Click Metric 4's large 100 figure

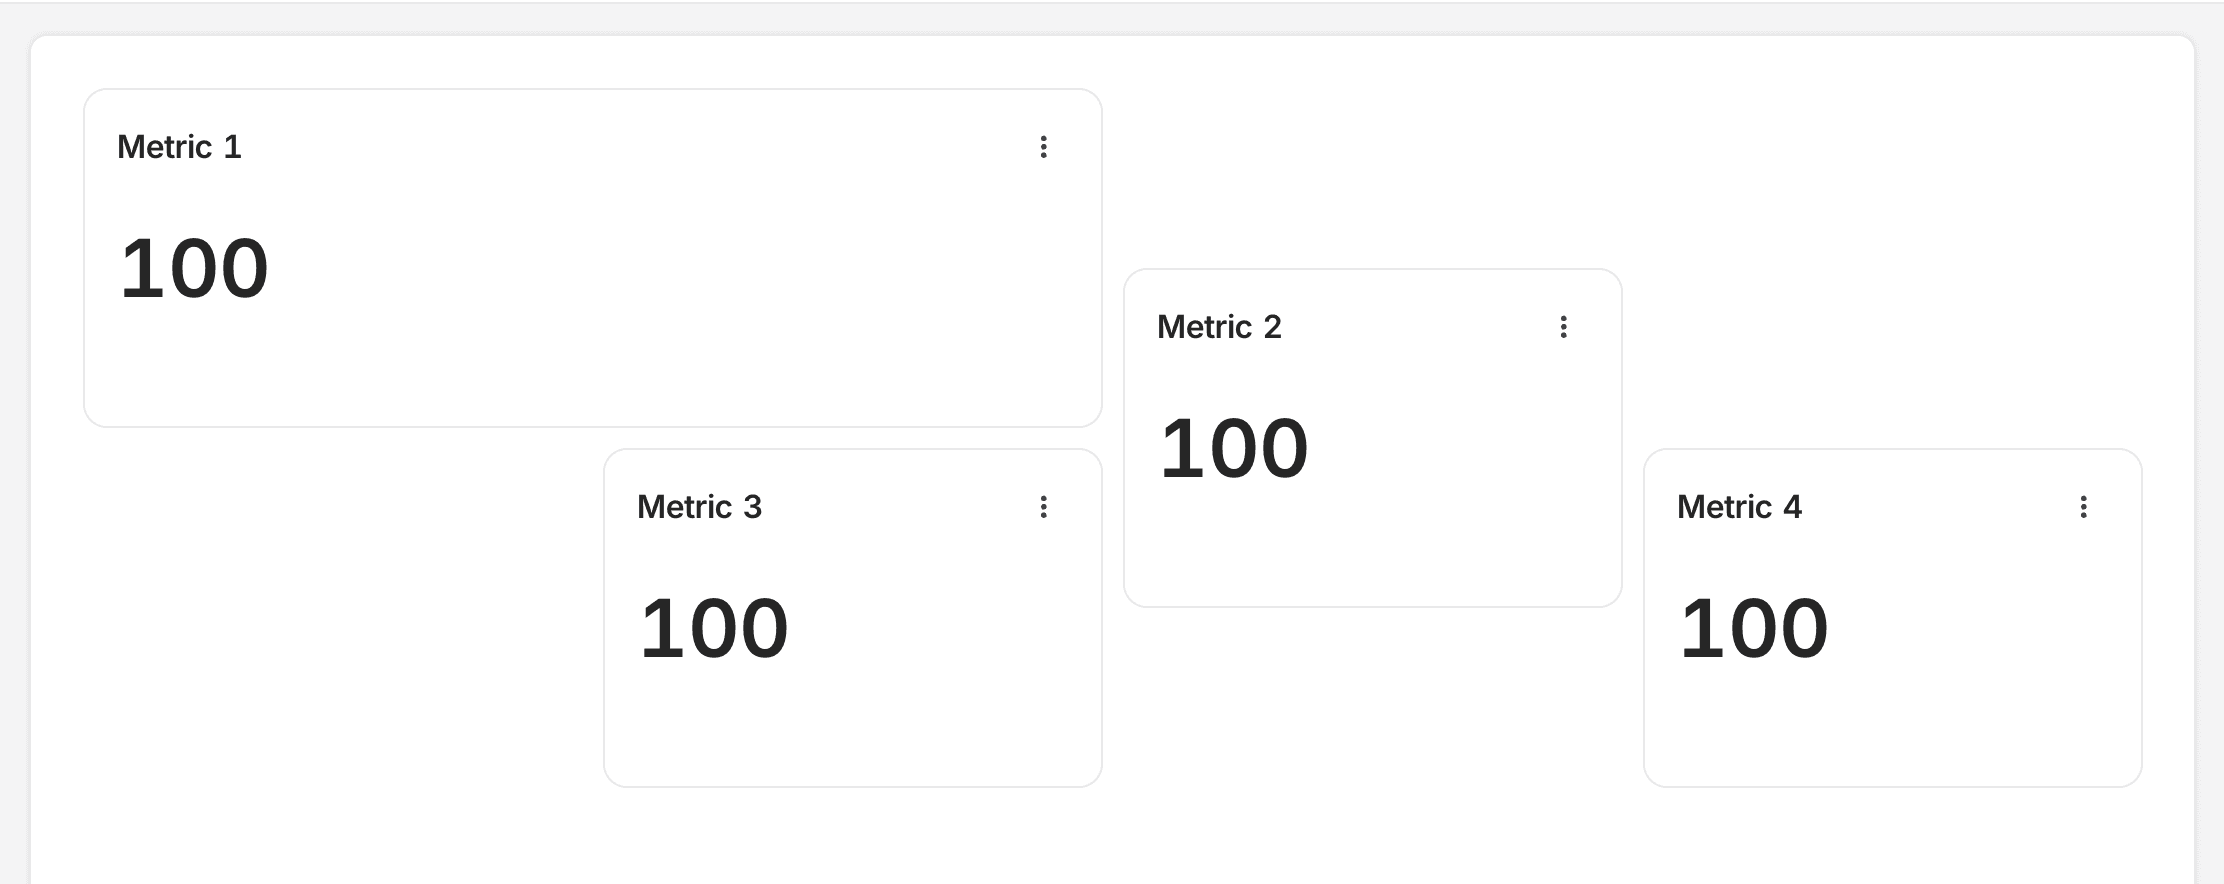(1754, 628)
